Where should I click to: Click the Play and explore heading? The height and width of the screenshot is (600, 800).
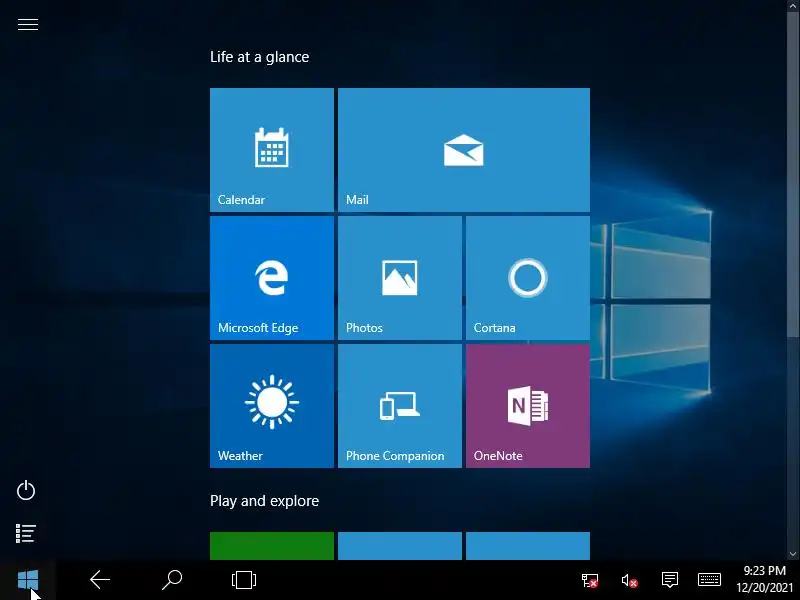[264, 501]
